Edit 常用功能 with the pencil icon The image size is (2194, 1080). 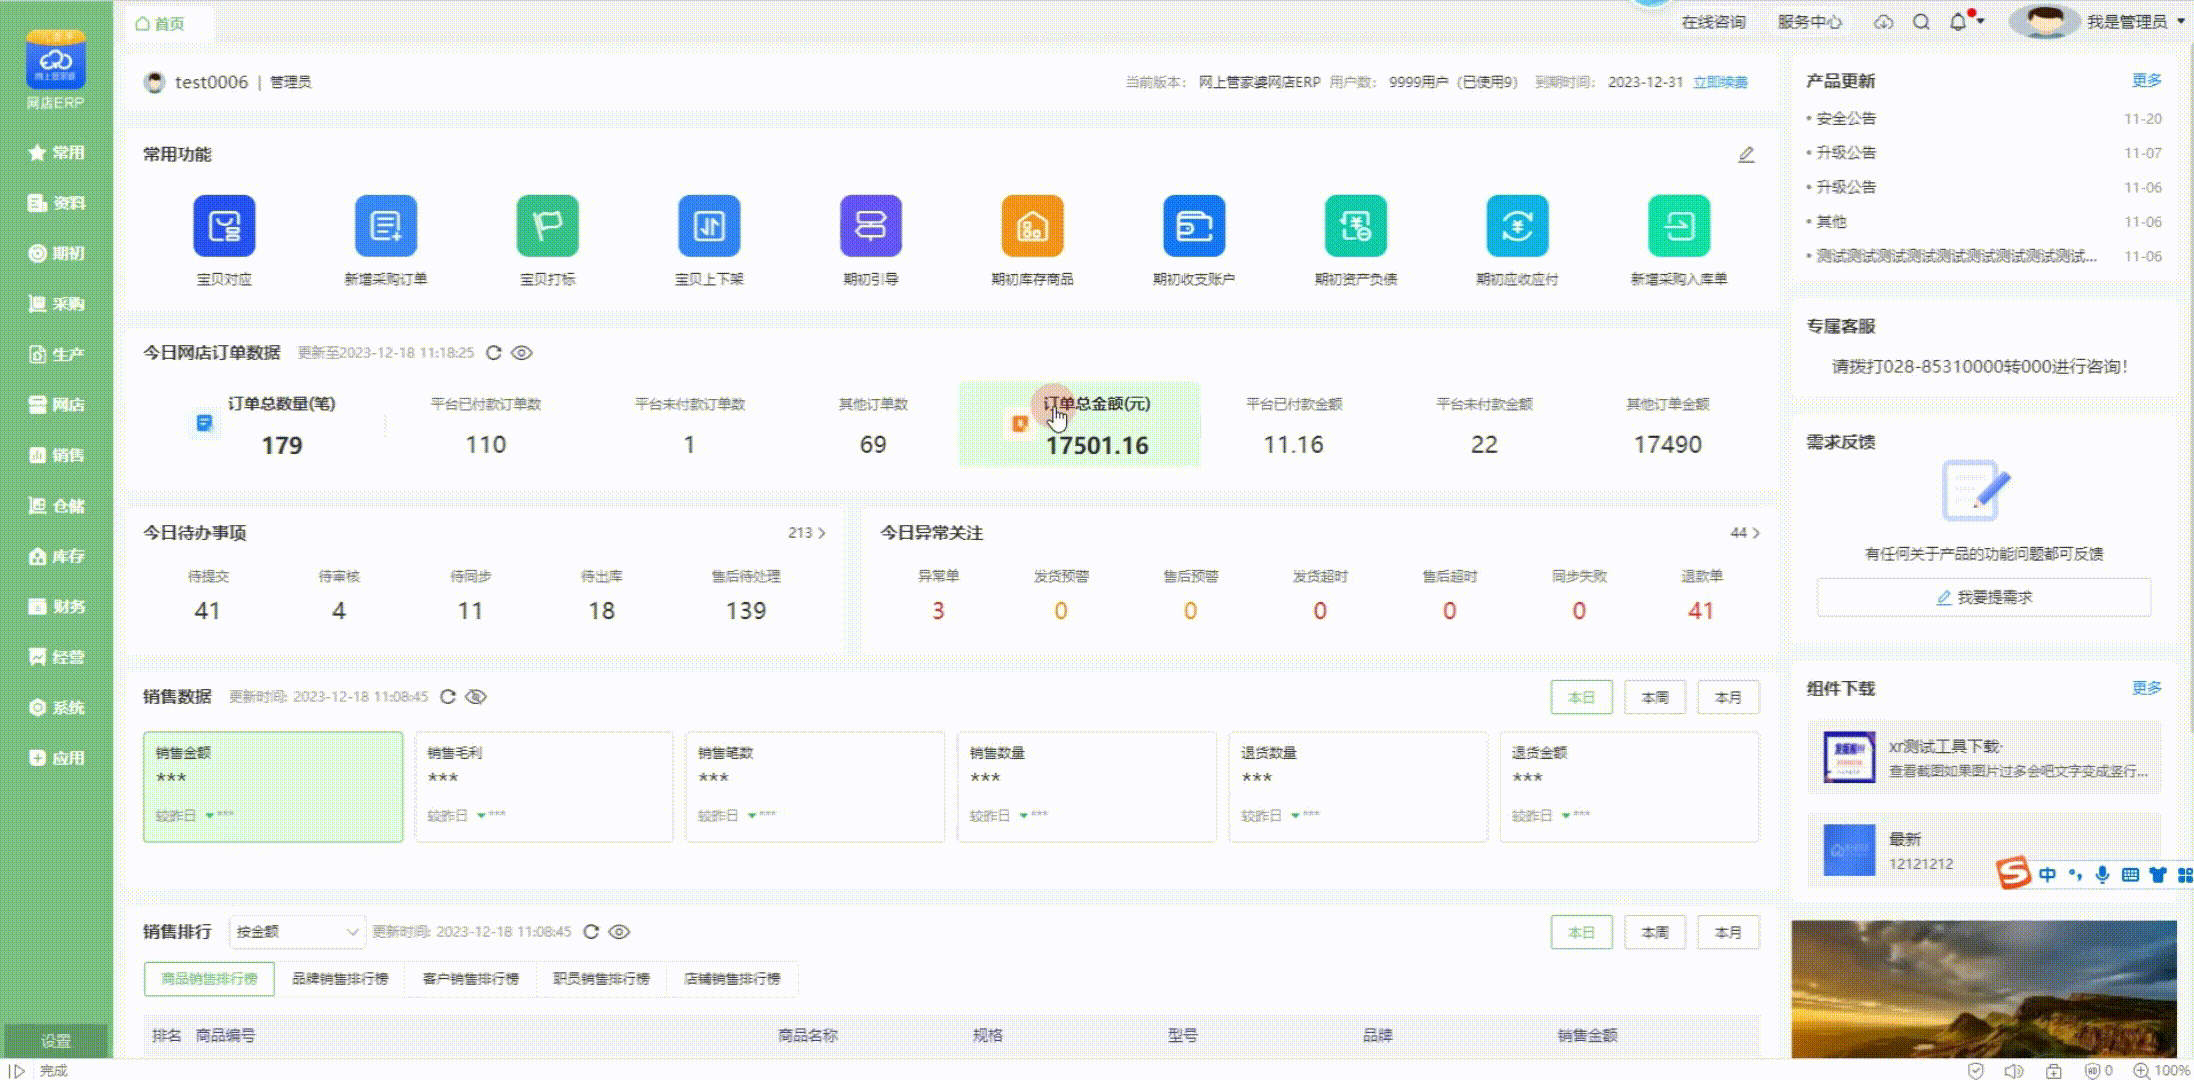pos(1746,155)
